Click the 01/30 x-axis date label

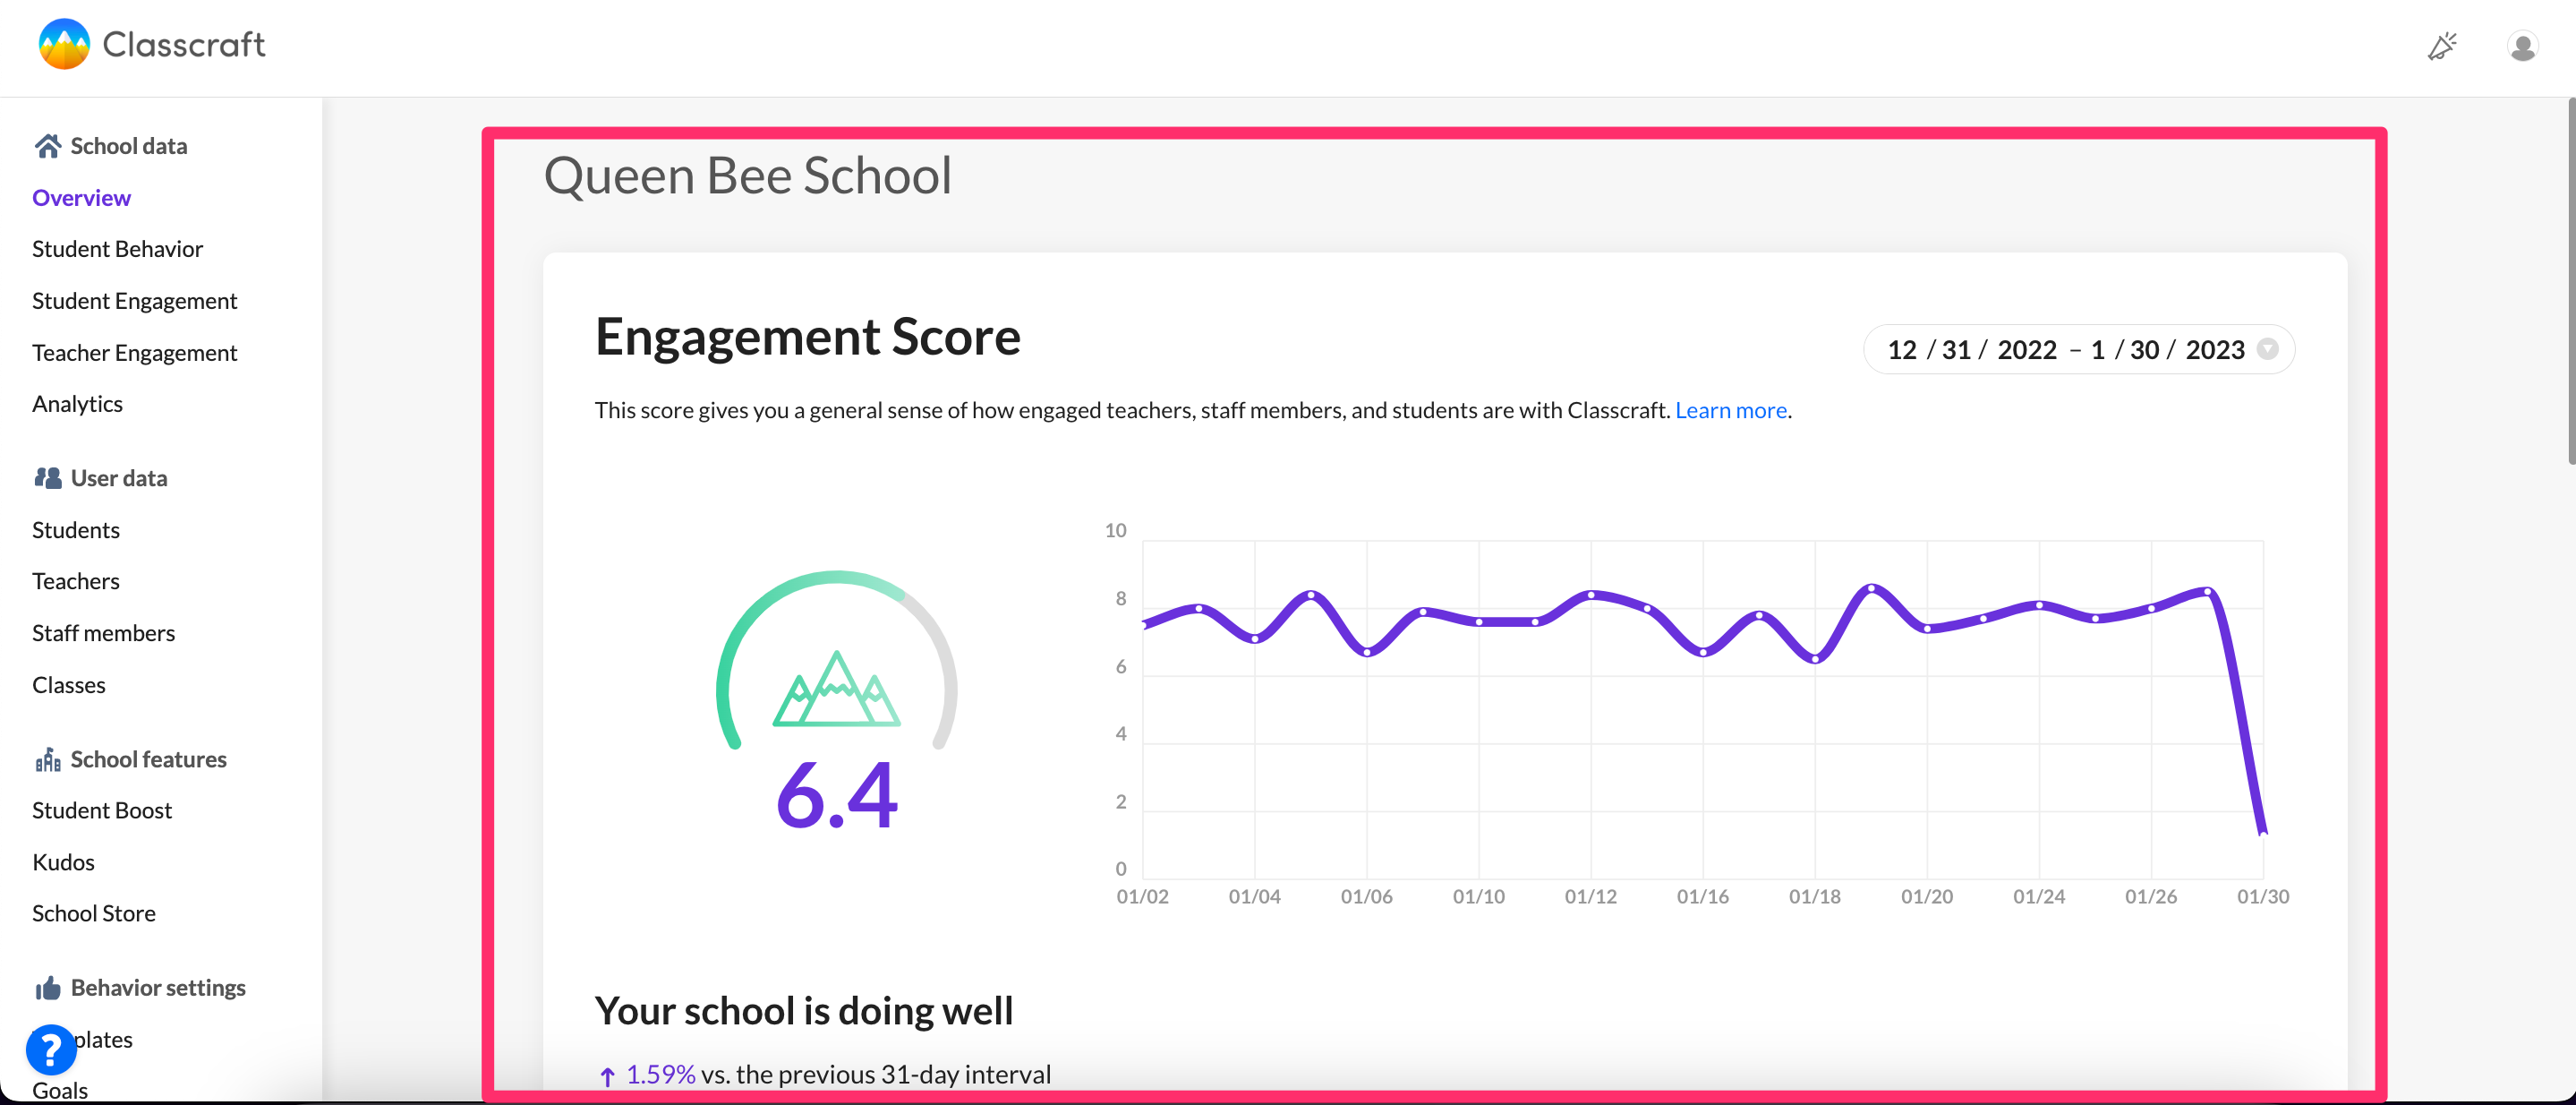tap(2262, 897)
